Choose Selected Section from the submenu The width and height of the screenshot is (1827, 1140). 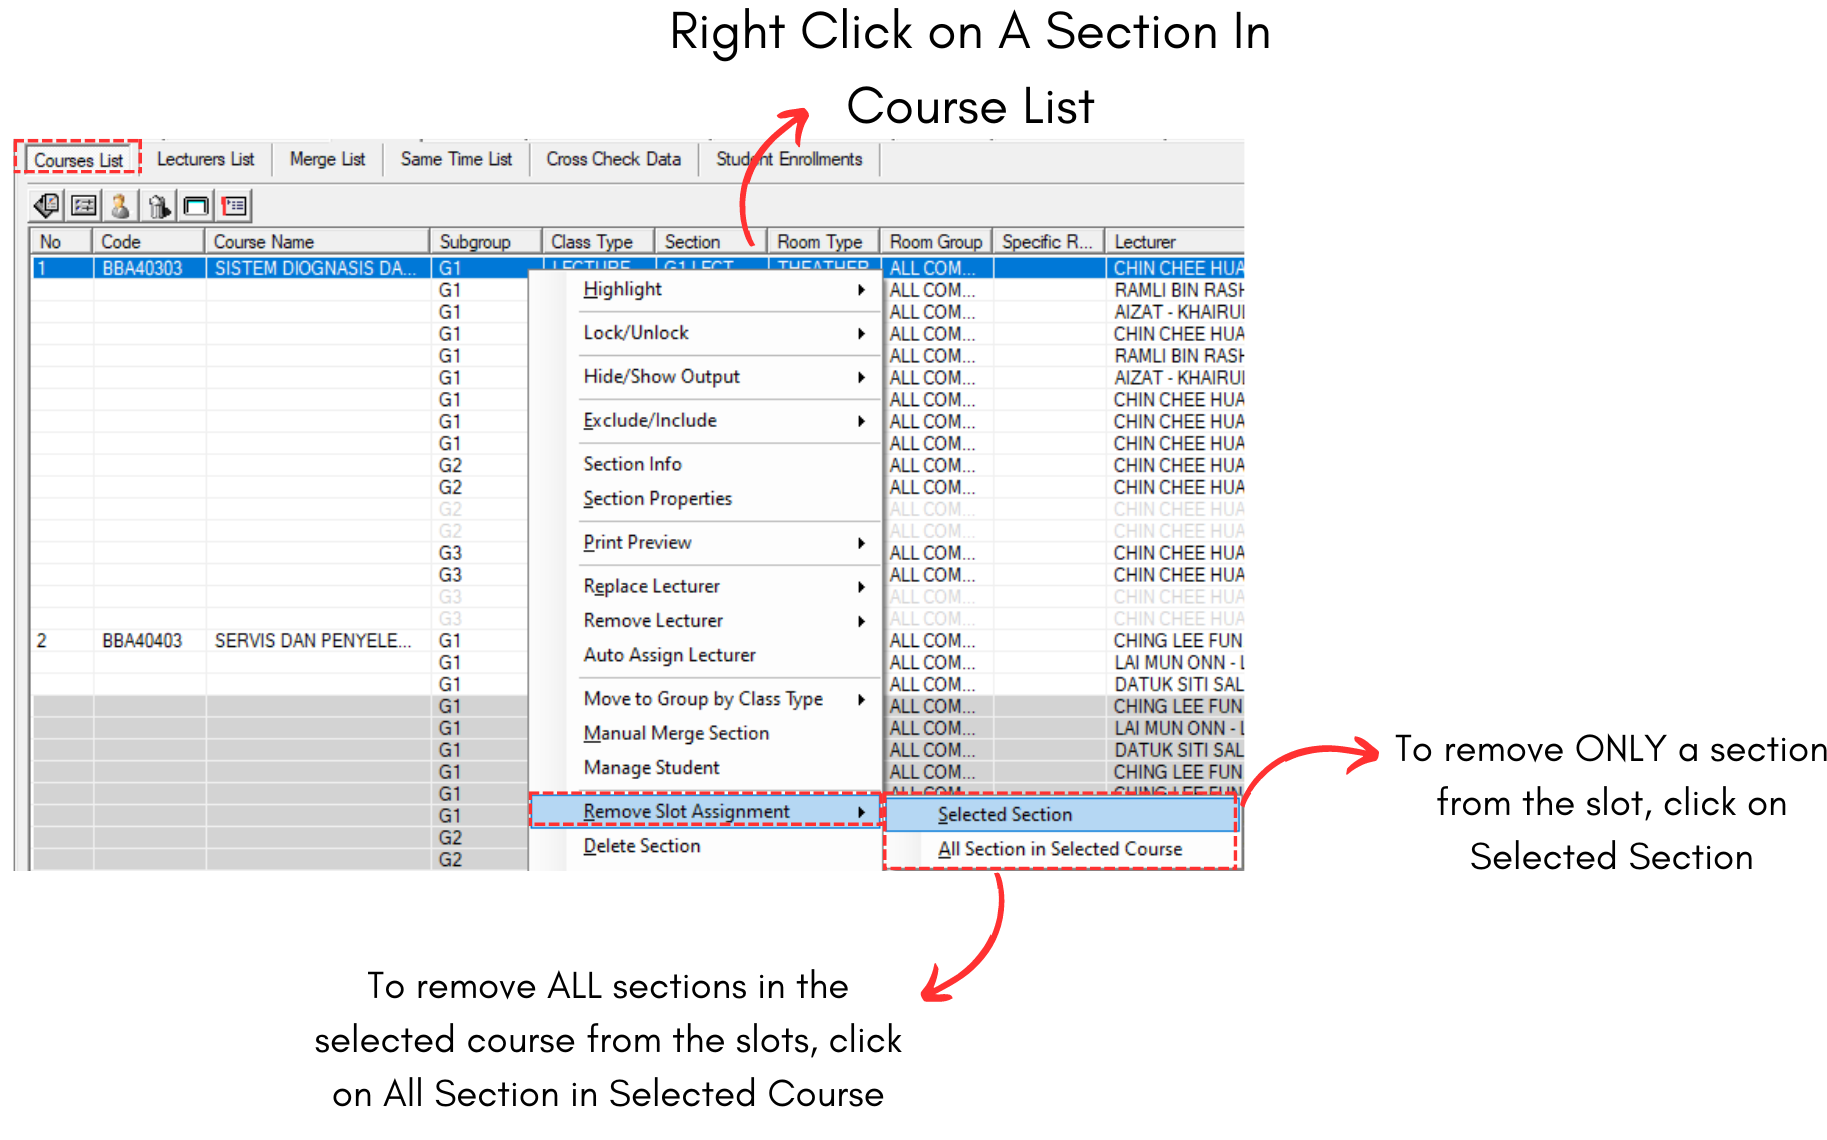pyautogui.click(x=1004, y=815)
